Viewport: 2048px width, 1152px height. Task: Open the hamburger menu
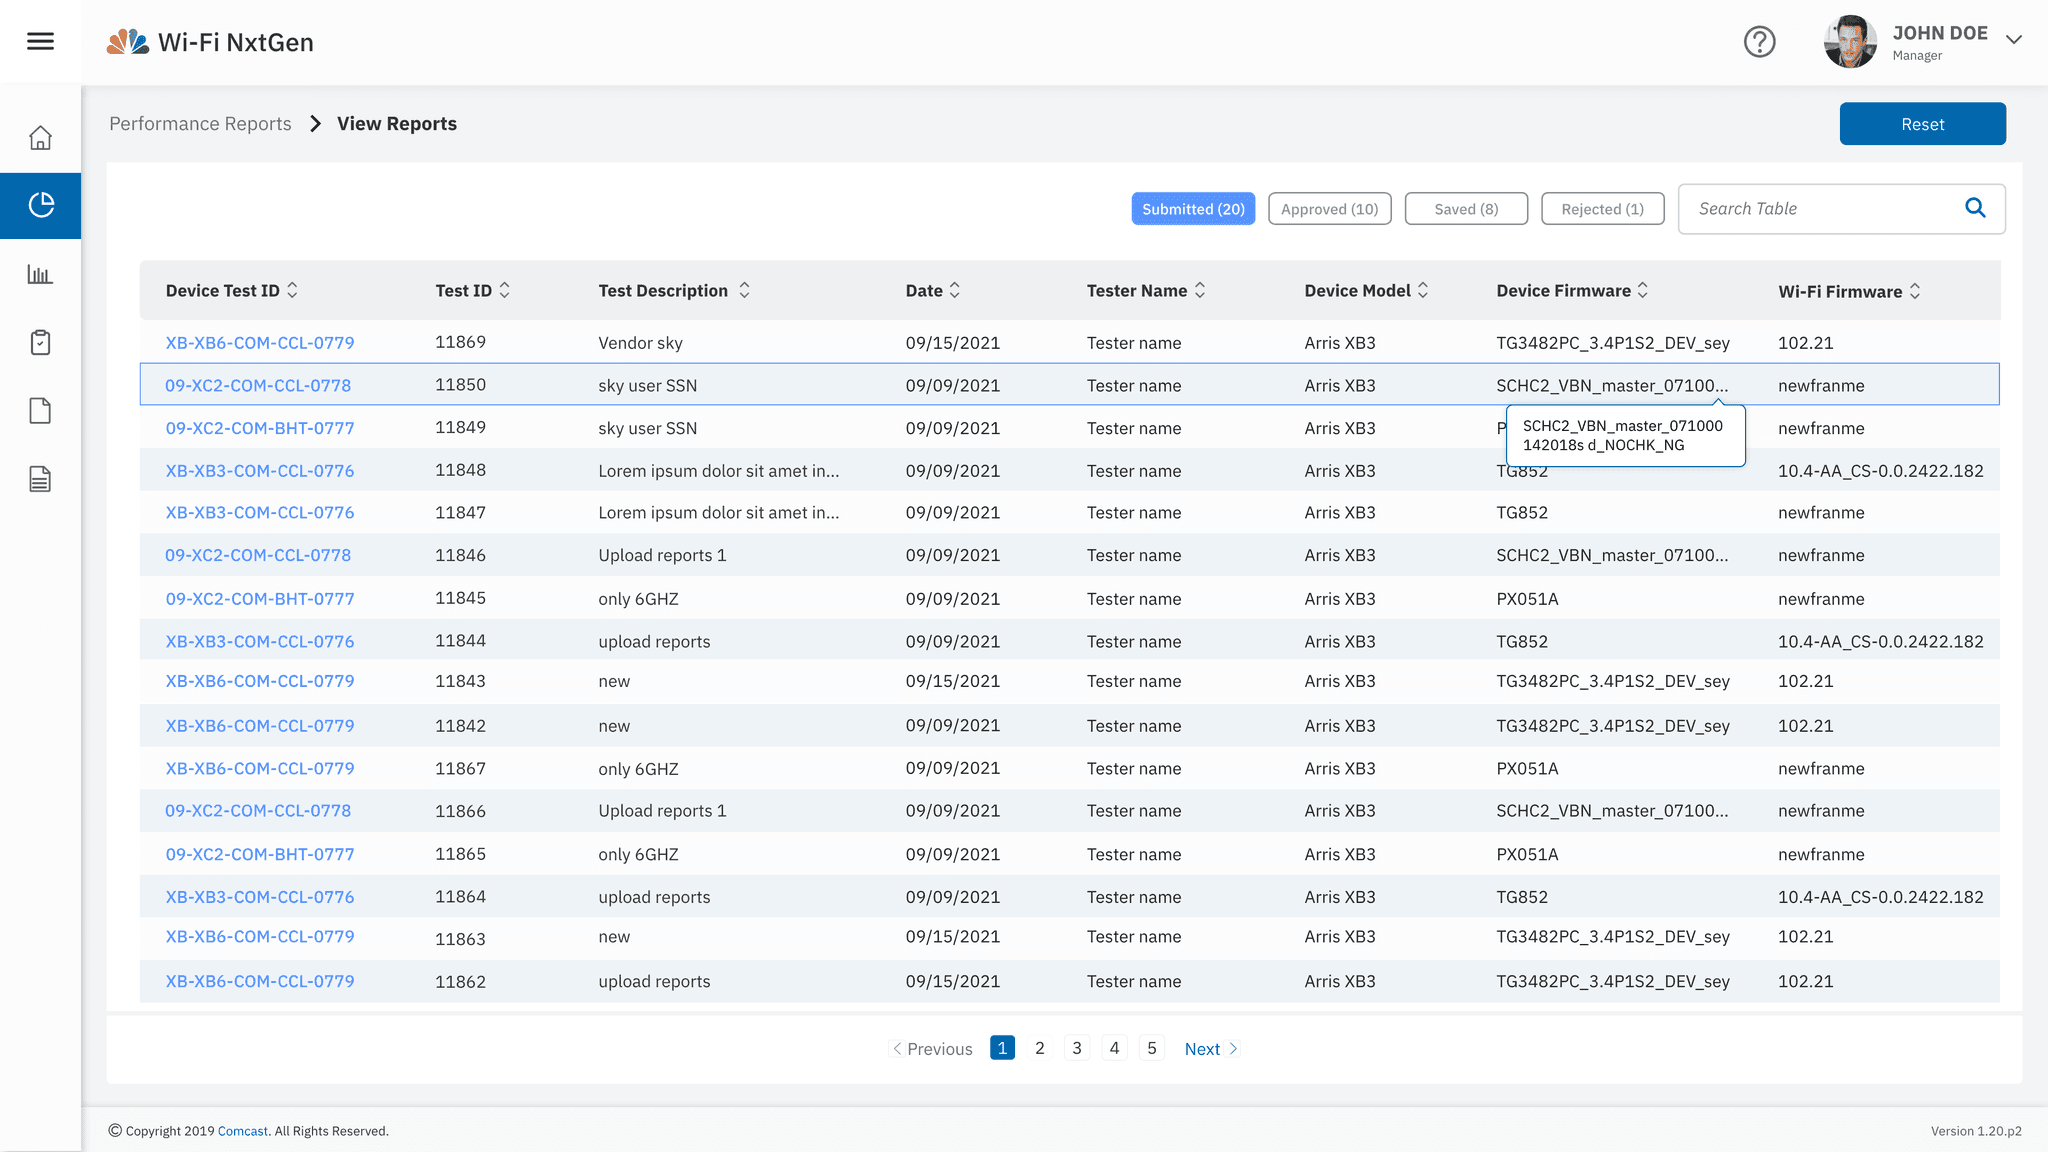(40, 41)
